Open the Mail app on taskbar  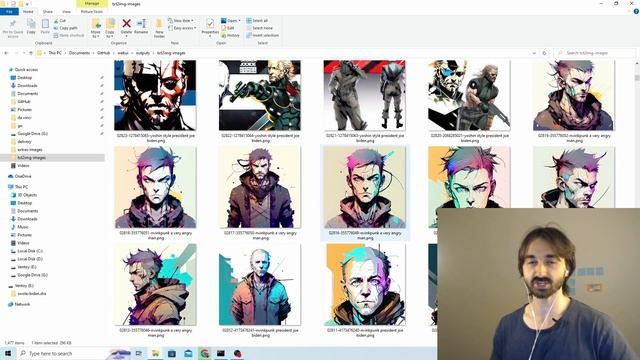(188, 353)
